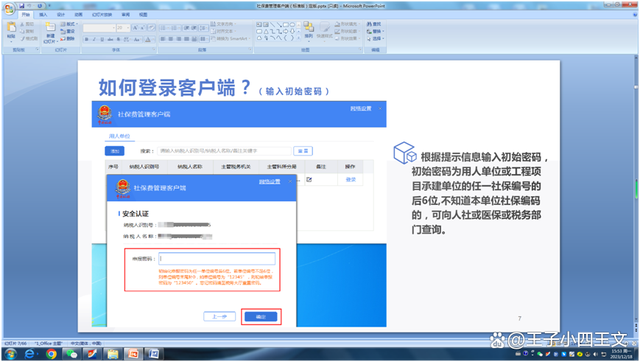Select the rectangle shape in shapes gallery
Screen dimensions: 640x362
pyautogui.click(x=286, y=24)
